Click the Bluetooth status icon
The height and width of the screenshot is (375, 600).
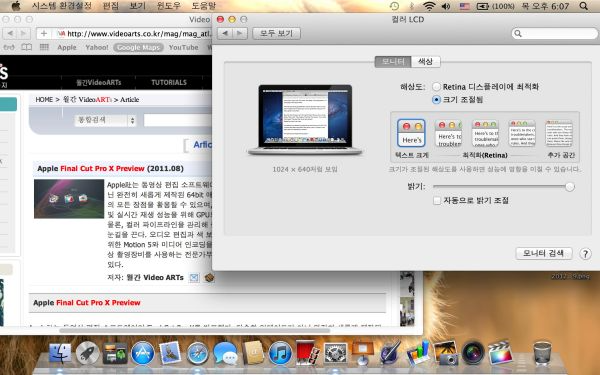pyautogui.click(x=412, y=6)
